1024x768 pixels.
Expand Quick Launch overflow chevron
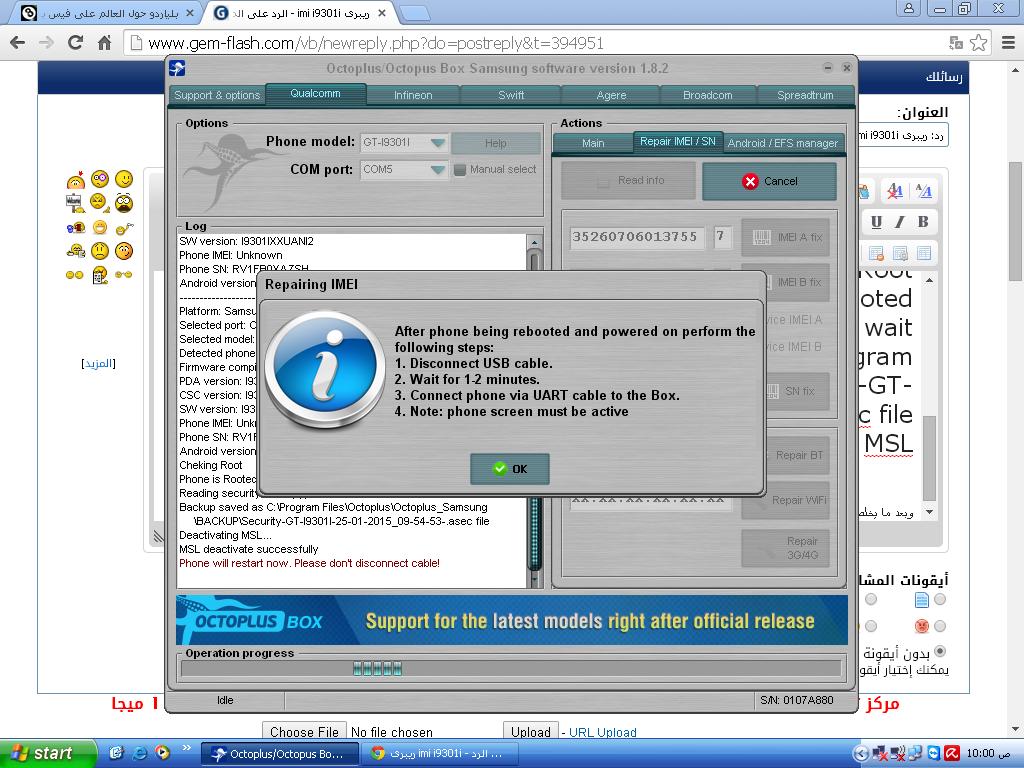[x=187, y=748]
